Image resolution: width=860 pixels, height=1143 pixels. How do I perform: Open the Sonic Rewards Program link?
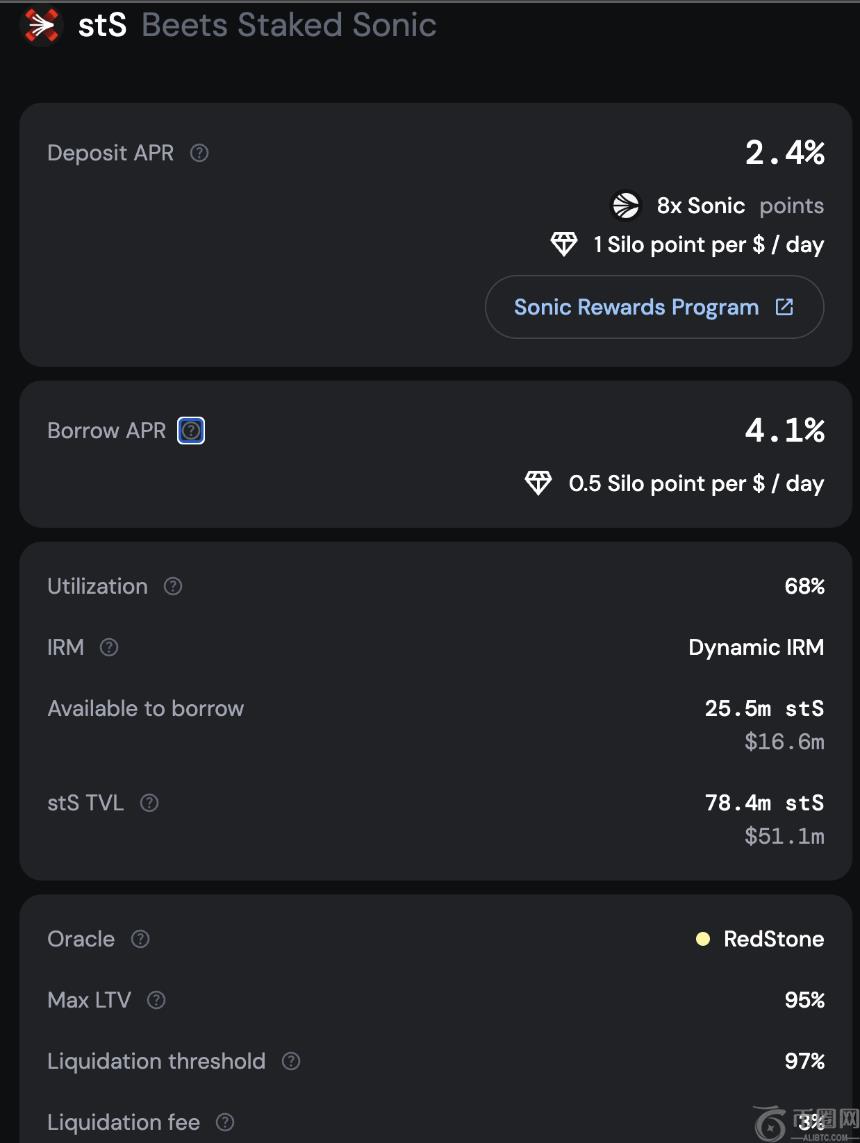pos(636,307)
